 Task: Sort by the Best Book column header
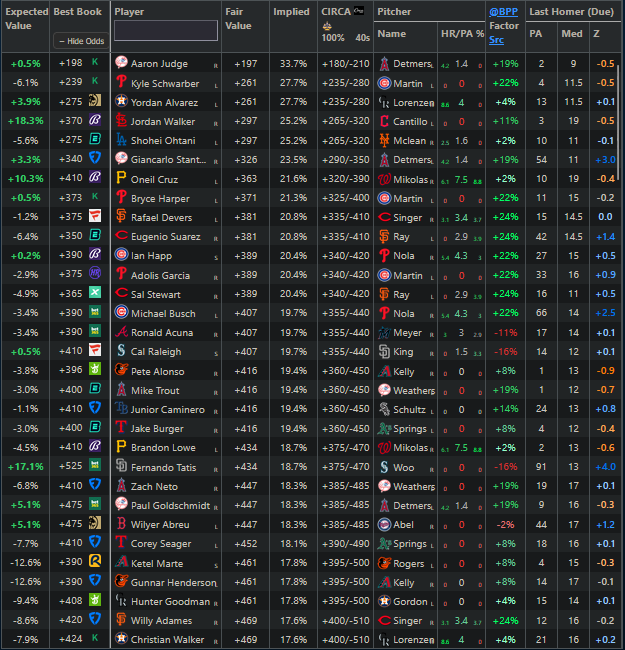click(78, 12)
